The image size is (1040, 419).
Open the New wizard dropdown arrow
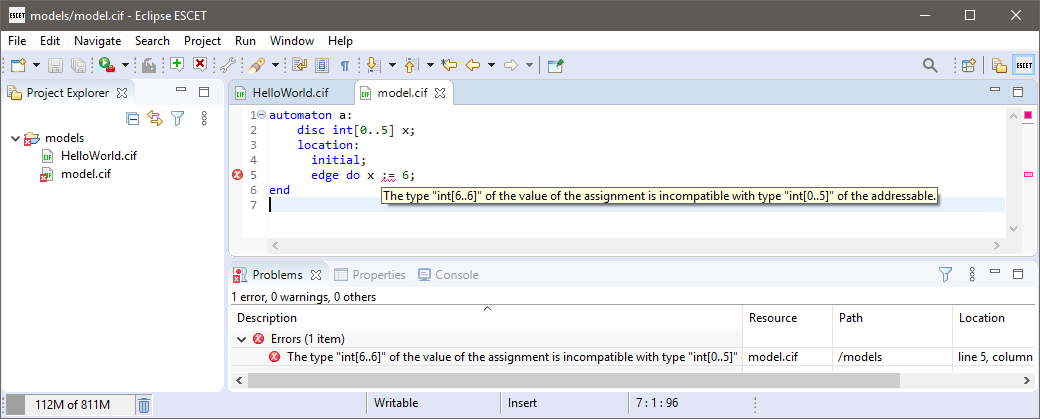(36, 65)
